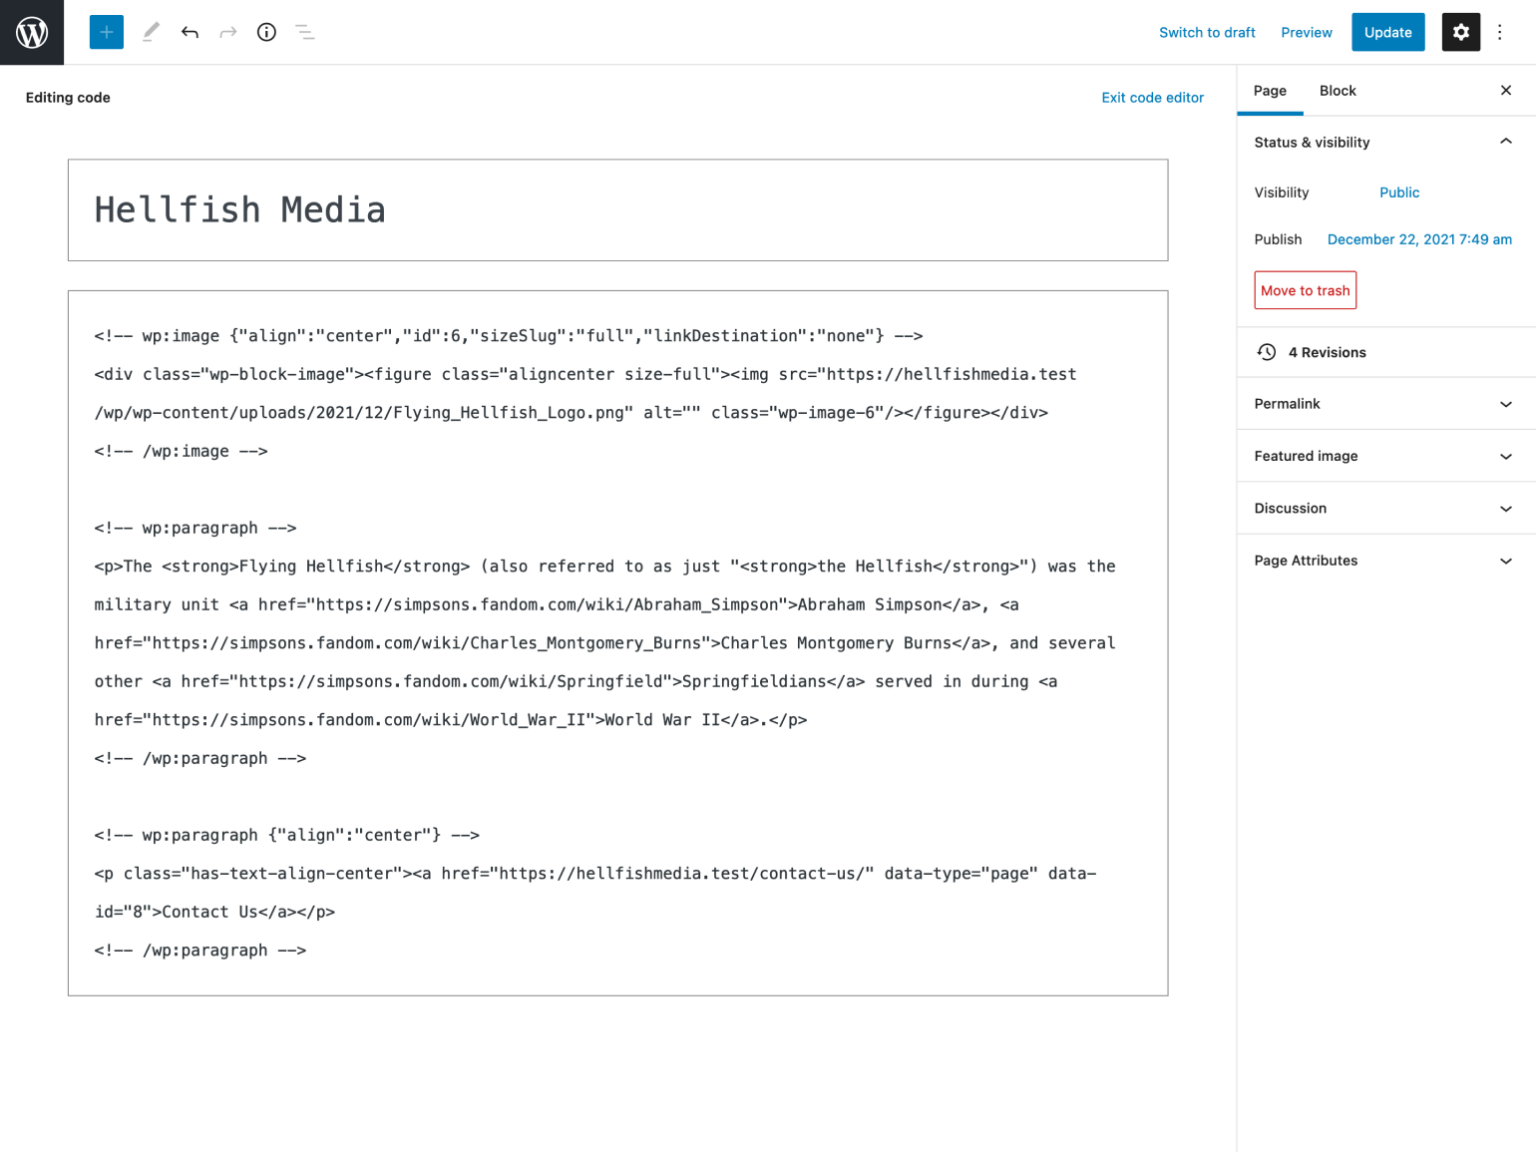1536x1152 pixels.
Task: Collapse the Status & visibility section
Action: click(x=1505, y=142)
